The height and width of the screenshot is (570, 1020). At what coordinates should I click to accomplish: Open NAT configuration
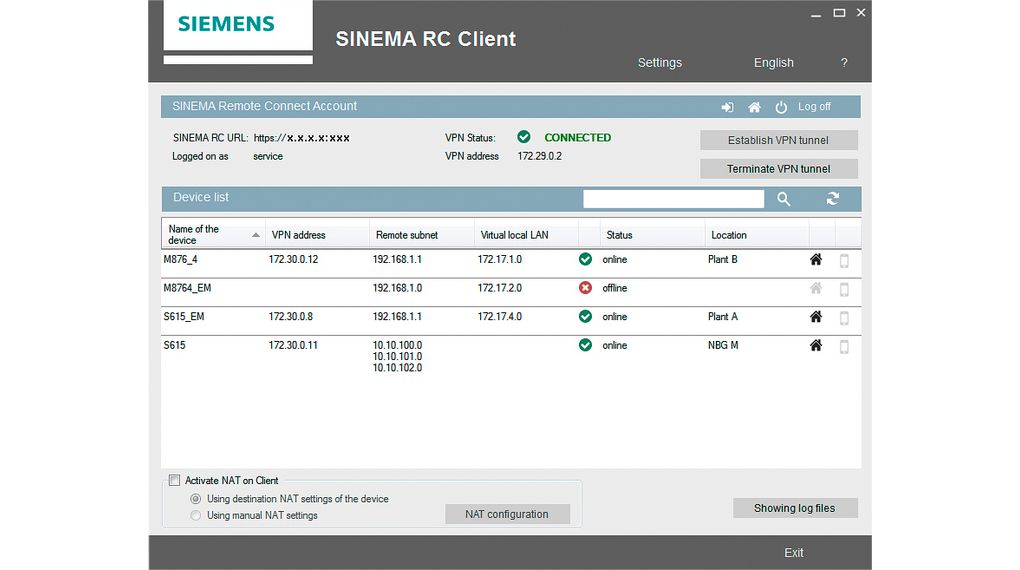click(507, 514)
